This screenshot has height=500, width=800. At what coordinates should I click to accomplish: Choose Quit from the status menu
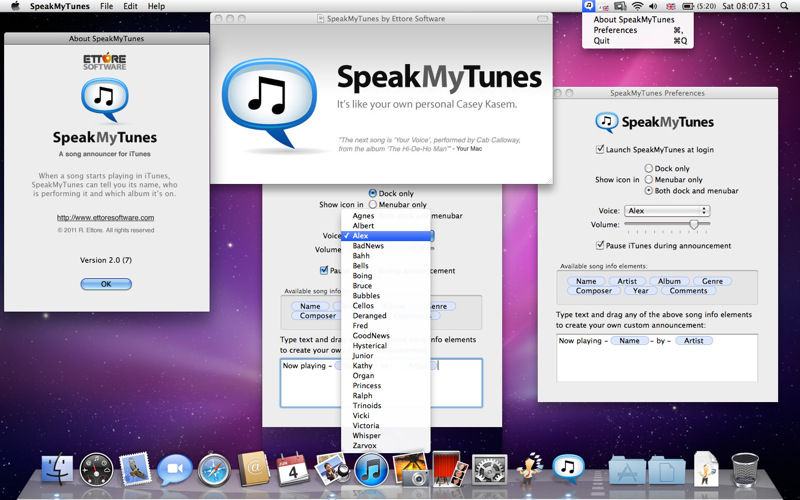pos(638,41)
